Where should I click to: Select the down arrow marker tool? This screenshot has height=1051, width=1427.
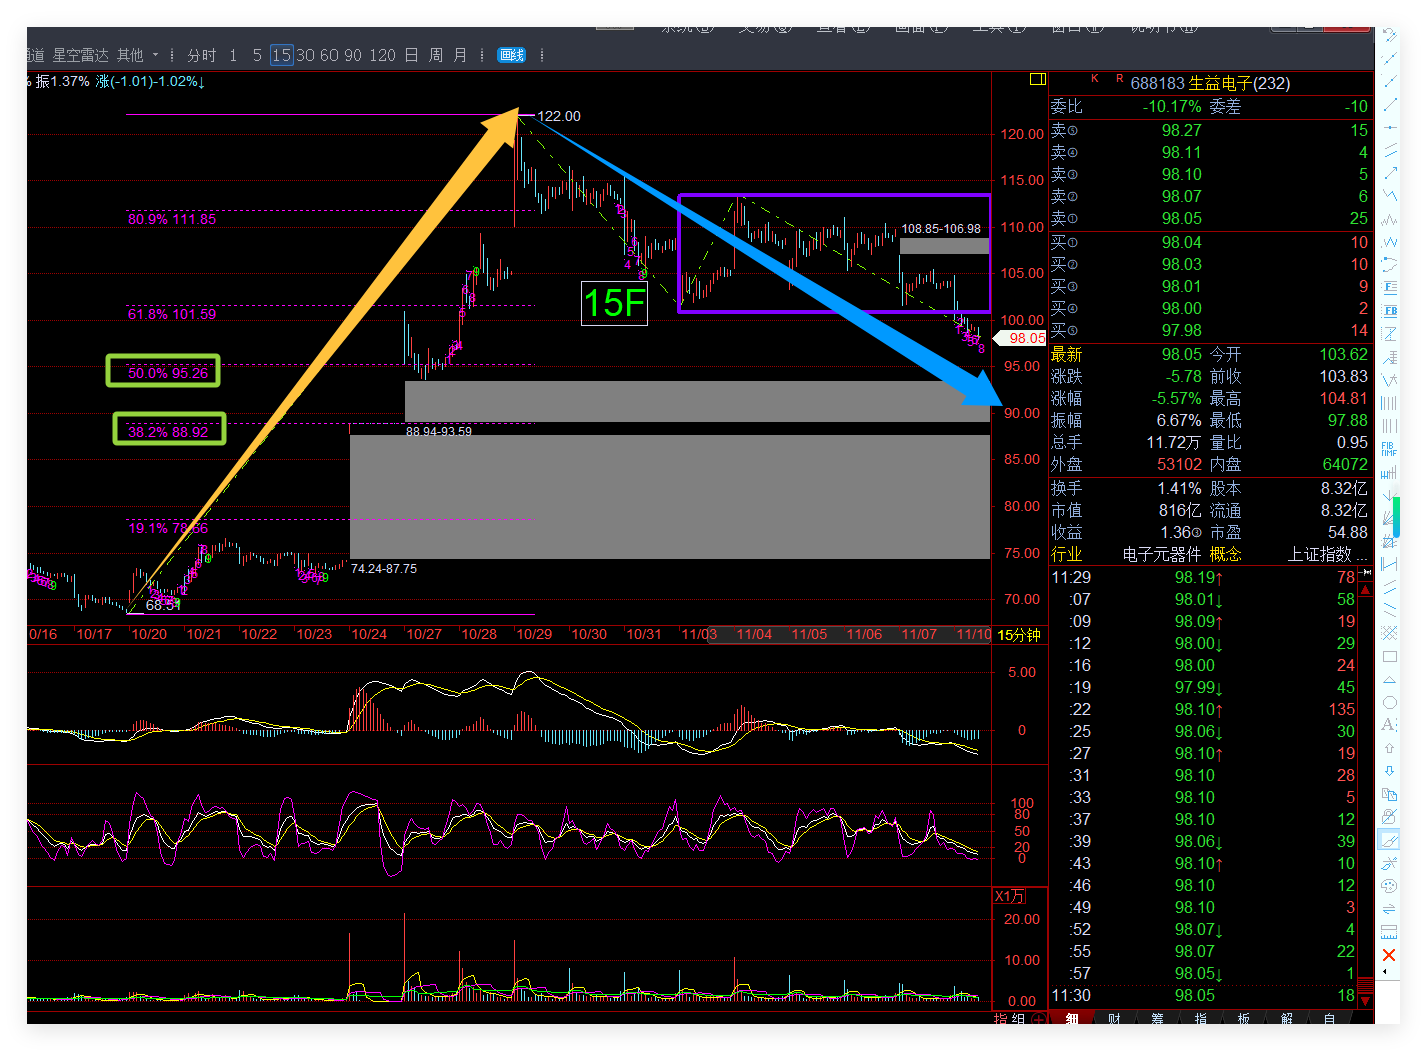[1389, 771]
